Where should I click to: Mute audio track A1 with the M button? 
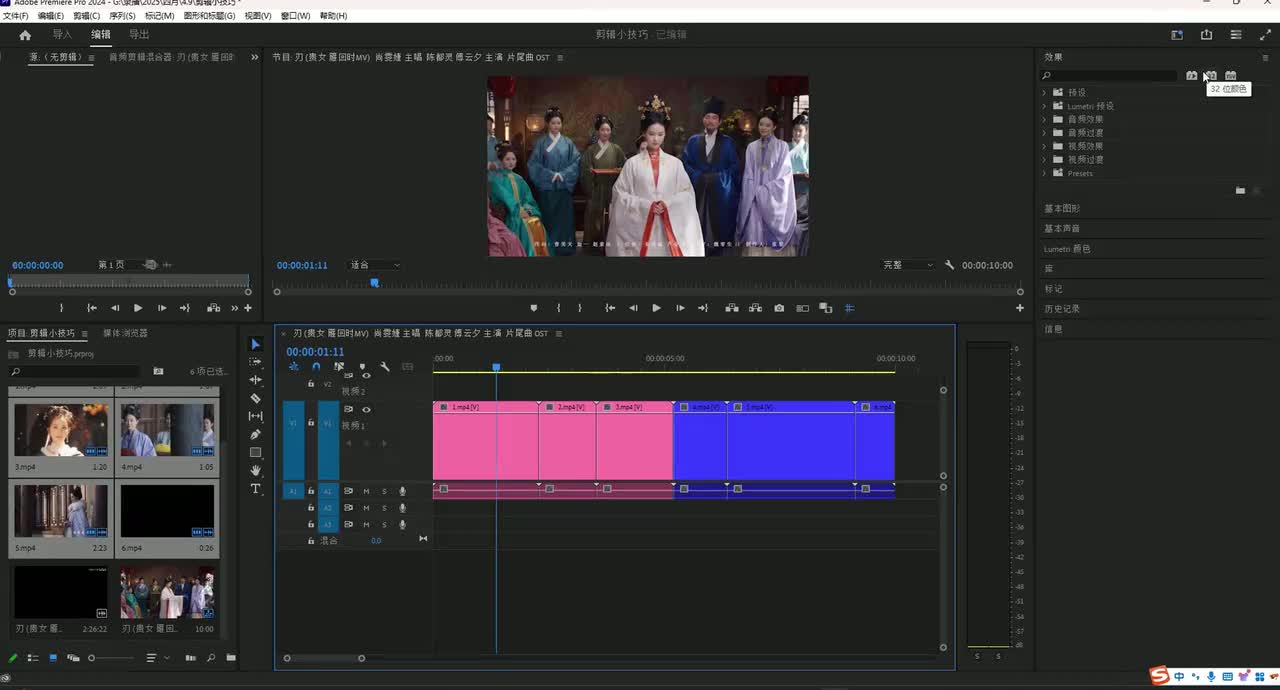366,491
